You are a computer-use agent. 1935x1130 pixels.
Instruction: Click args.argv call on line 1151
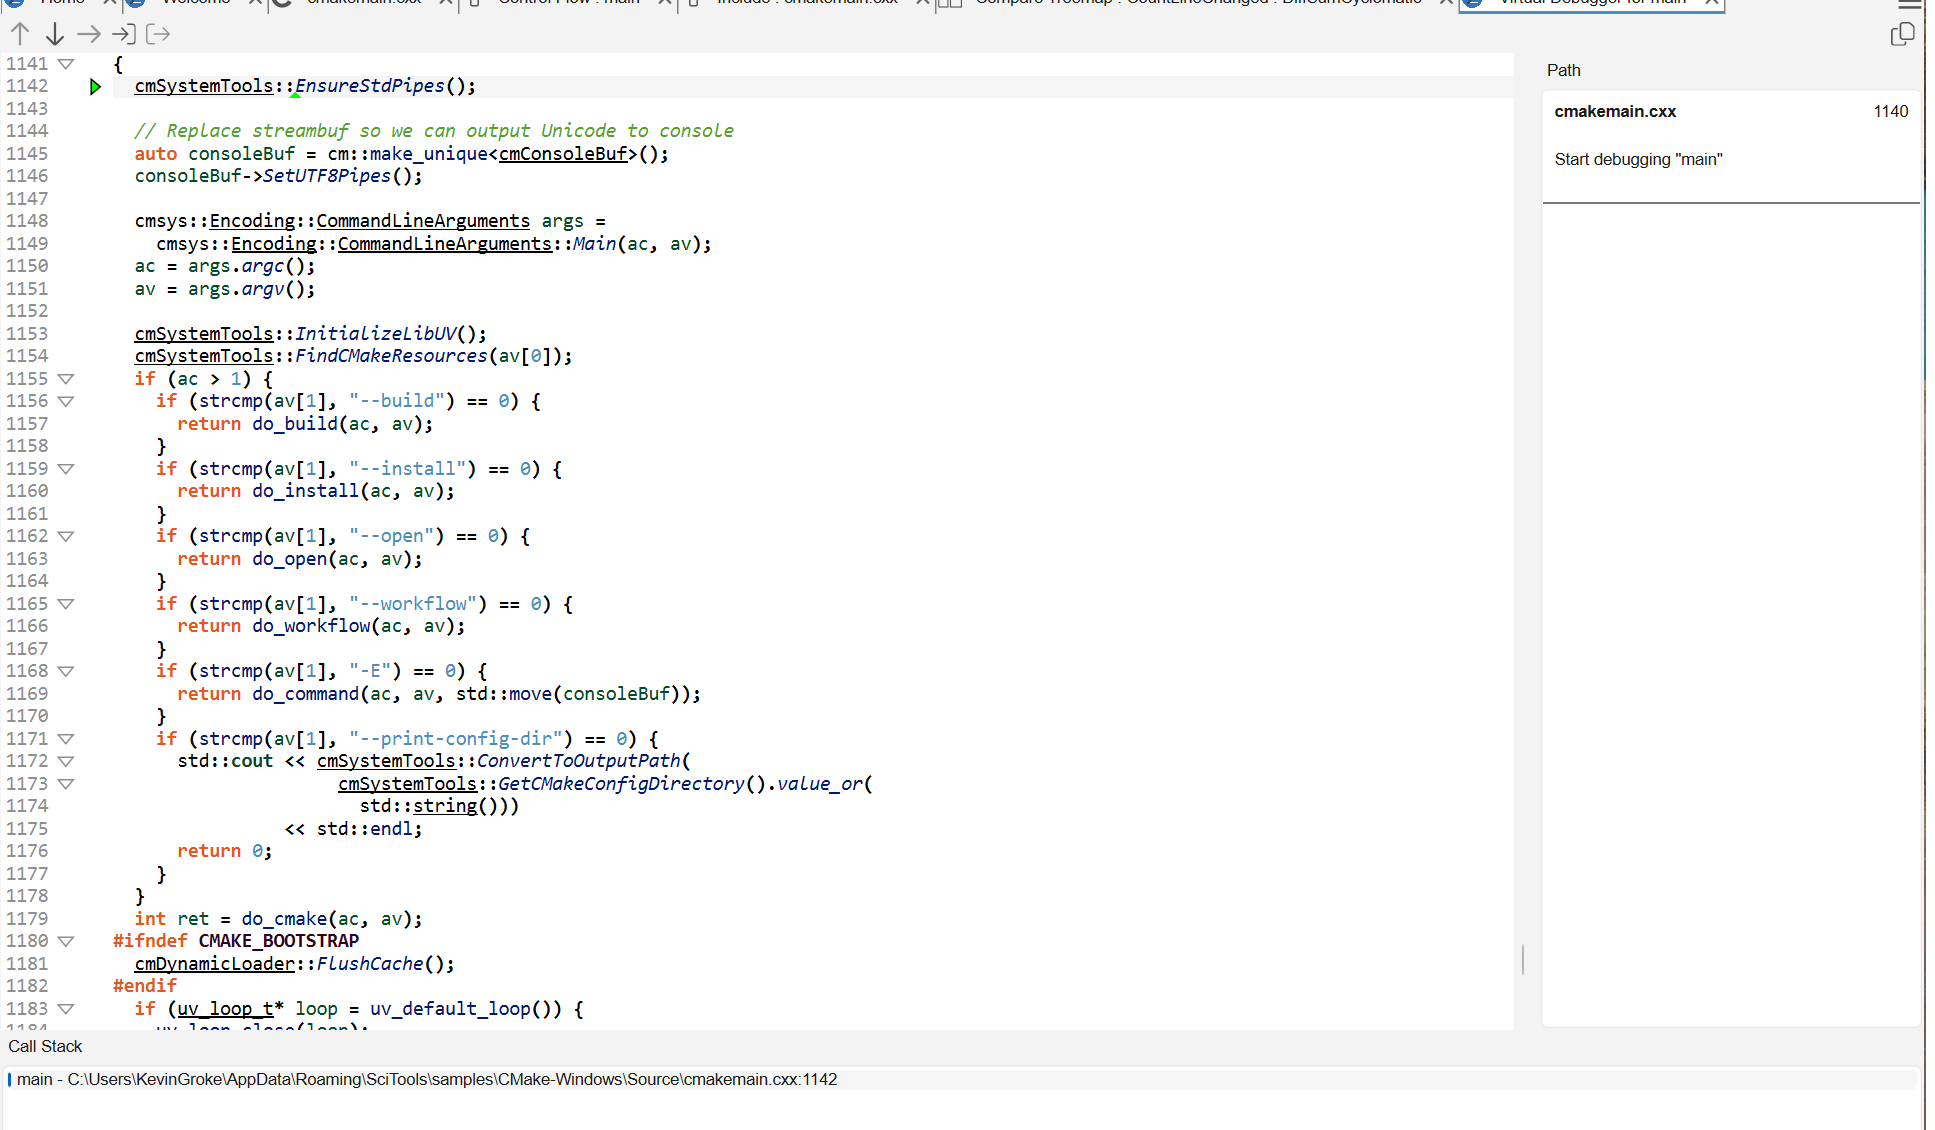[x=250, y=289]
